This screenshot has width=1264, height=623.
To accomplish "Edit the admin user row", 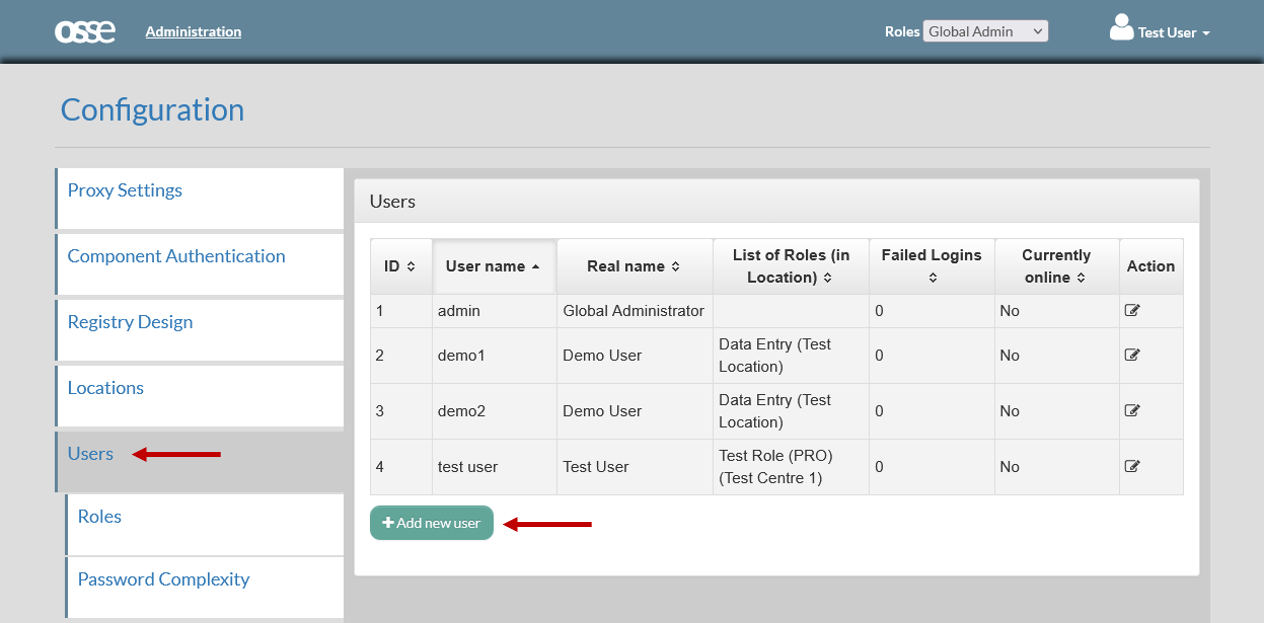I will 1132,311.
